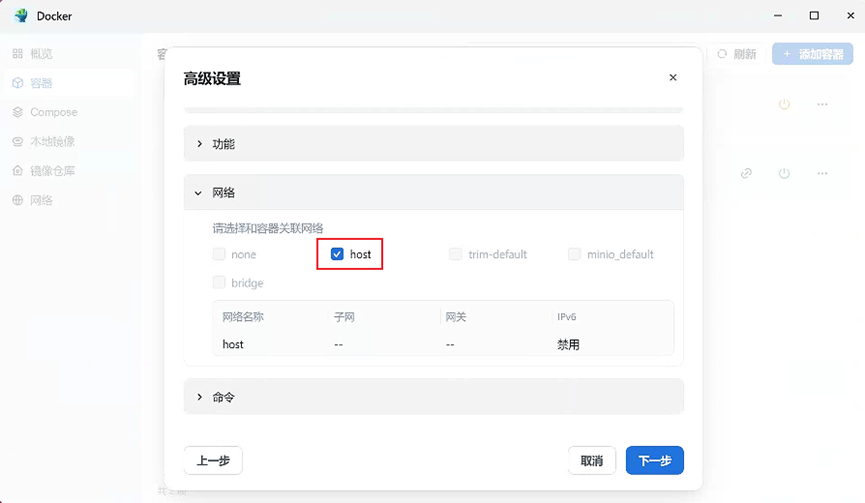
Task: Click the 取消 button
Action: click(591, 460)
